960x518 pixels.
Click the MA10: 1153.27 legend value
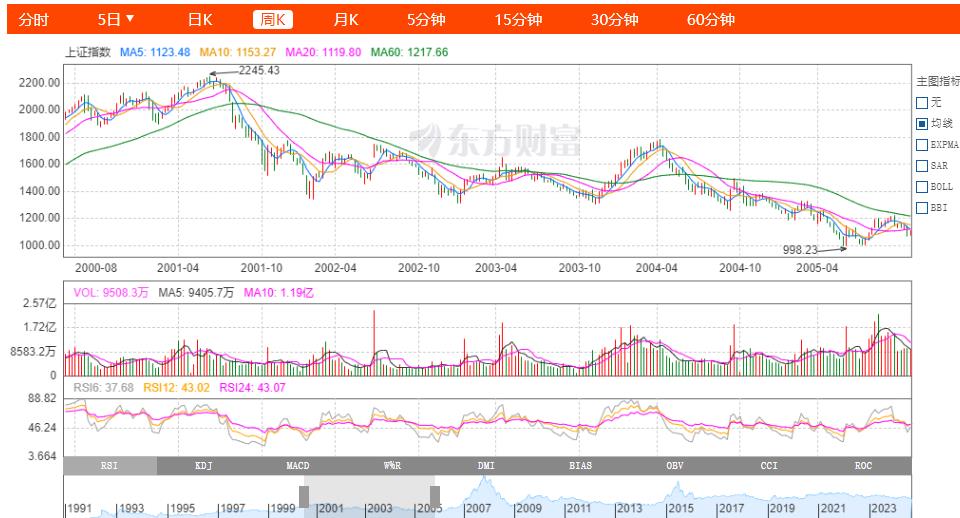pyautogui.click(x=238, y=53)
